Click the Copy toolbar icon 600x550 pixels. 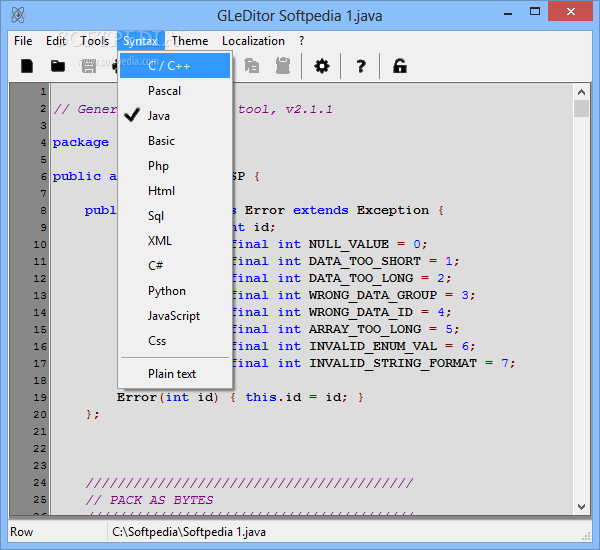coord(252,66)
